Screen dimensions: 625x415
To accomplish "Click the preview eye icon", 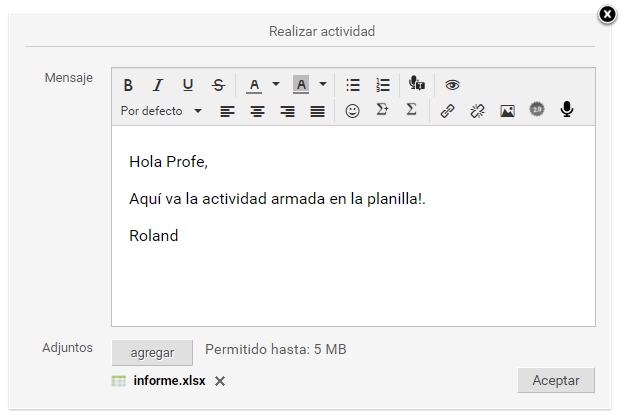I will click(x=452, y=85).
